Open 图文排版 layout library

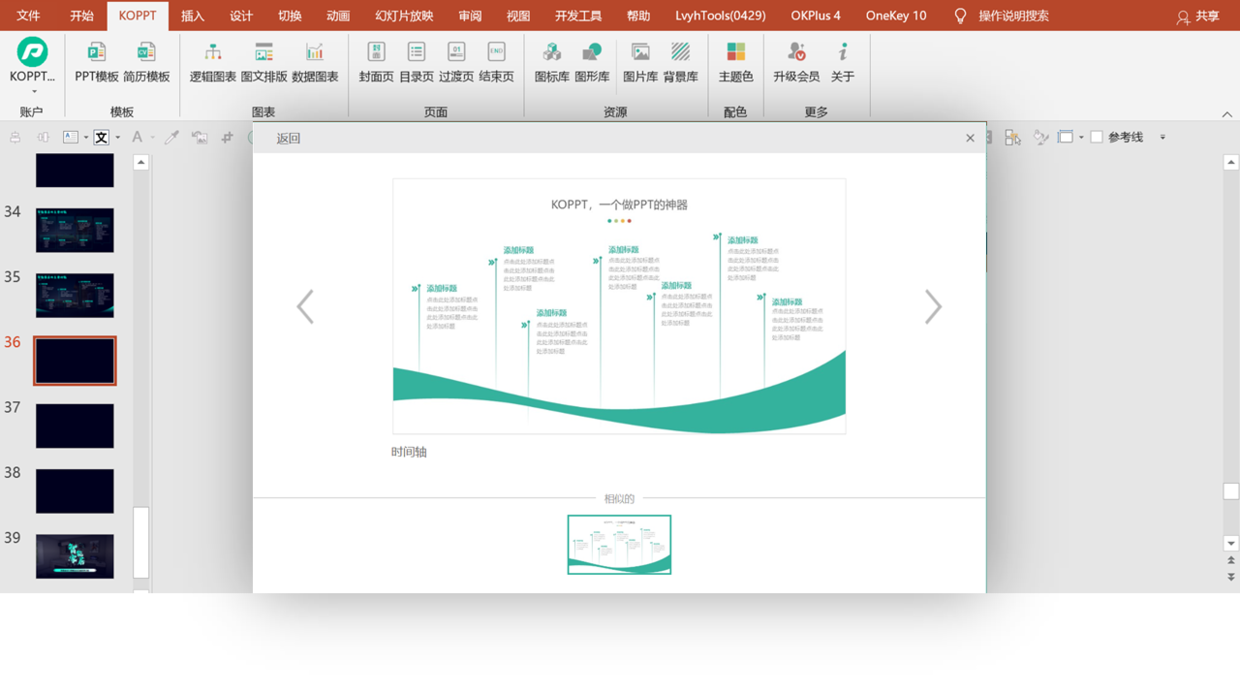click(x=264, y=62)
